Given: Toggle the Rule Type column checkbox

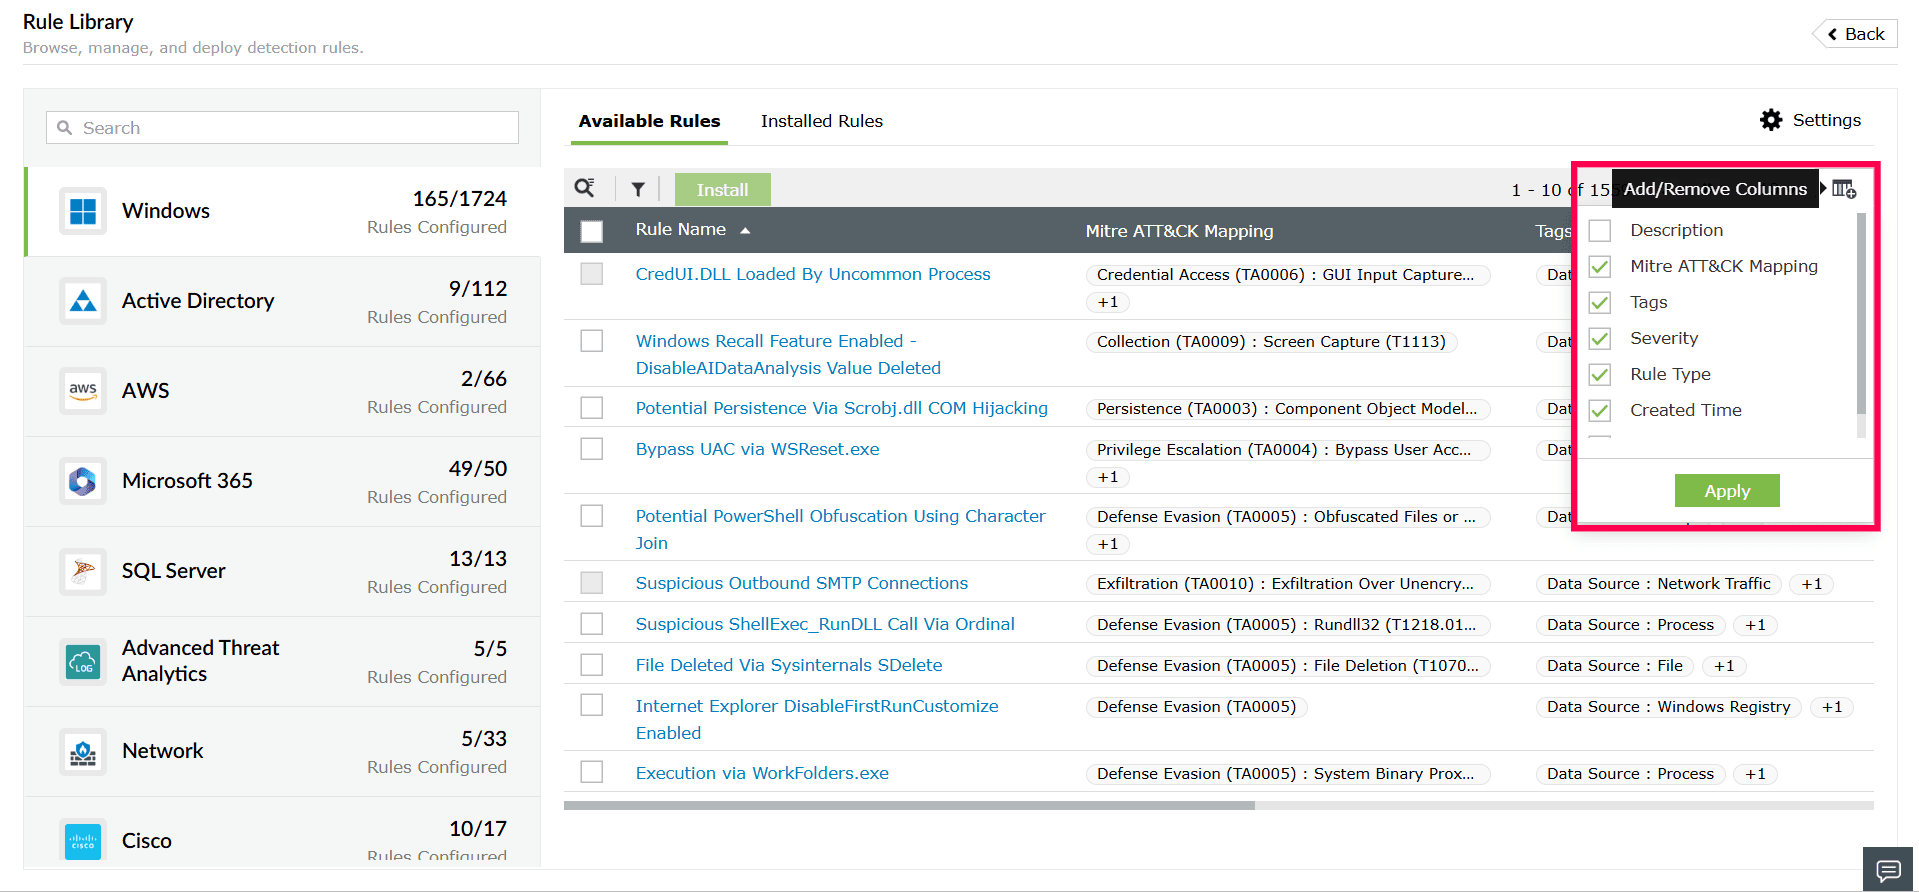Looking at the screenshot, I should [x=1600, y=374].
